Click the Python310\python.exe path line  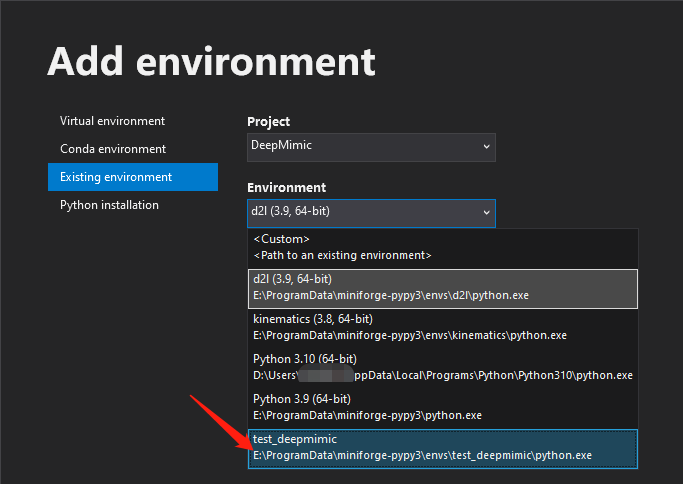click(x=442, y=375)
